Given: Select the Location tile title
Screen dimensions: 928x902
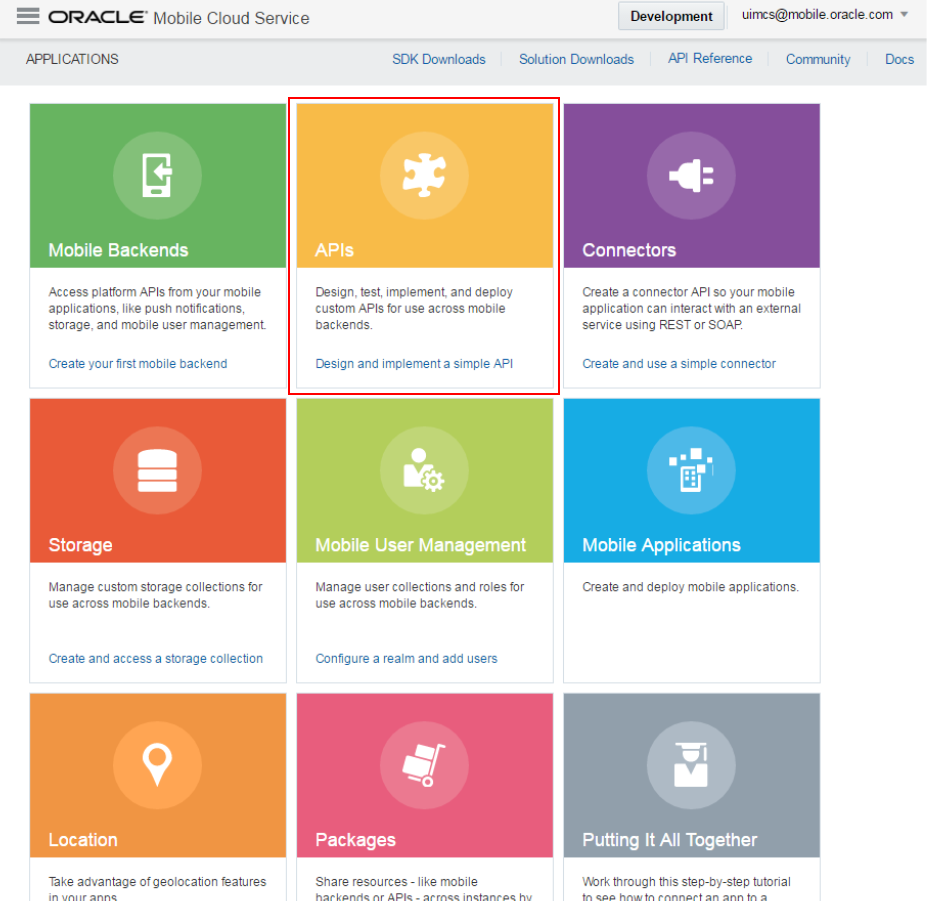Looking at the screenshot, I should click(83, 840).
